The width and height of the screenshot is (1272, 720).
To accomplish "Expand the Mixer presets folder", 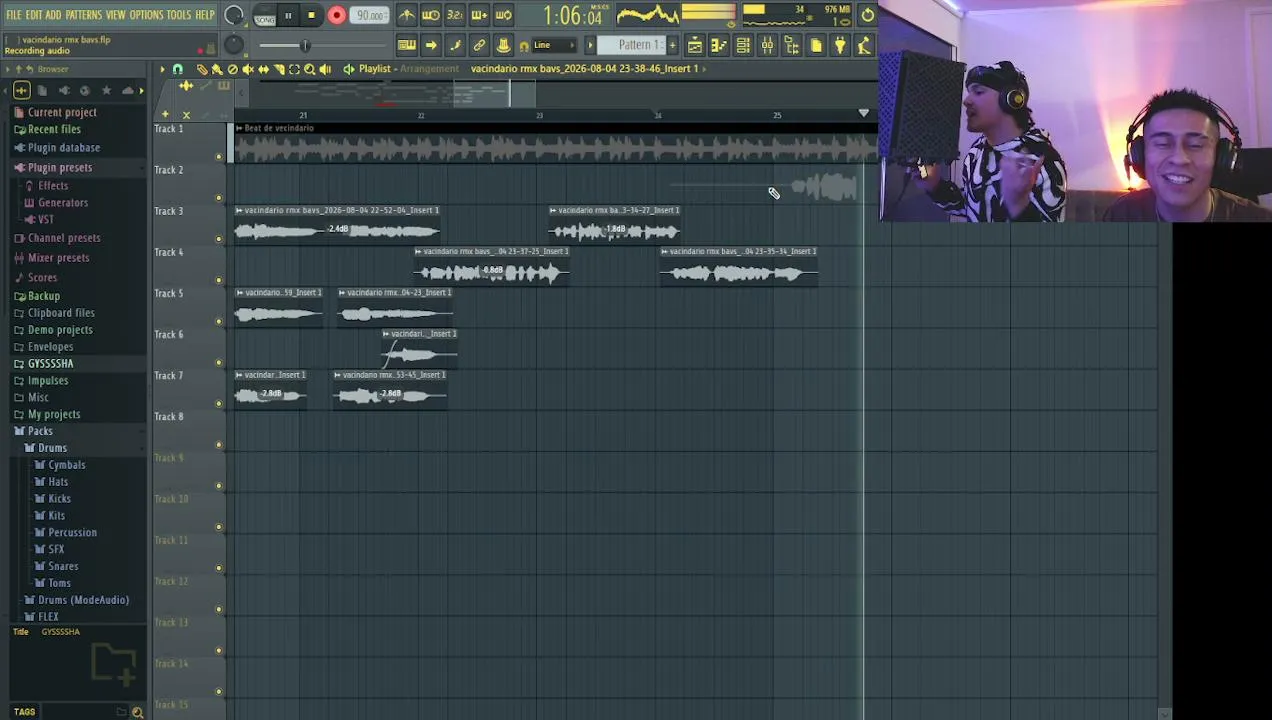I will [x=58, y=257].
